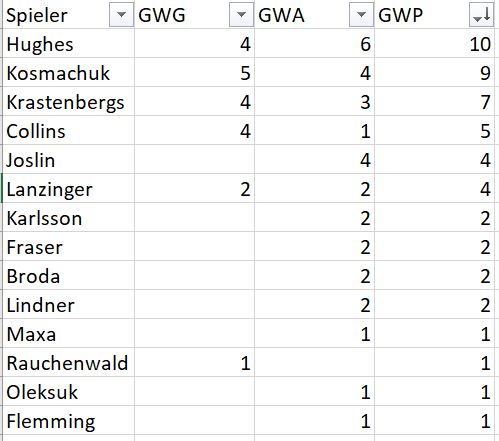Open the GWA column filter dropdown
The image size is (499, 441).
tap(361, 15)
